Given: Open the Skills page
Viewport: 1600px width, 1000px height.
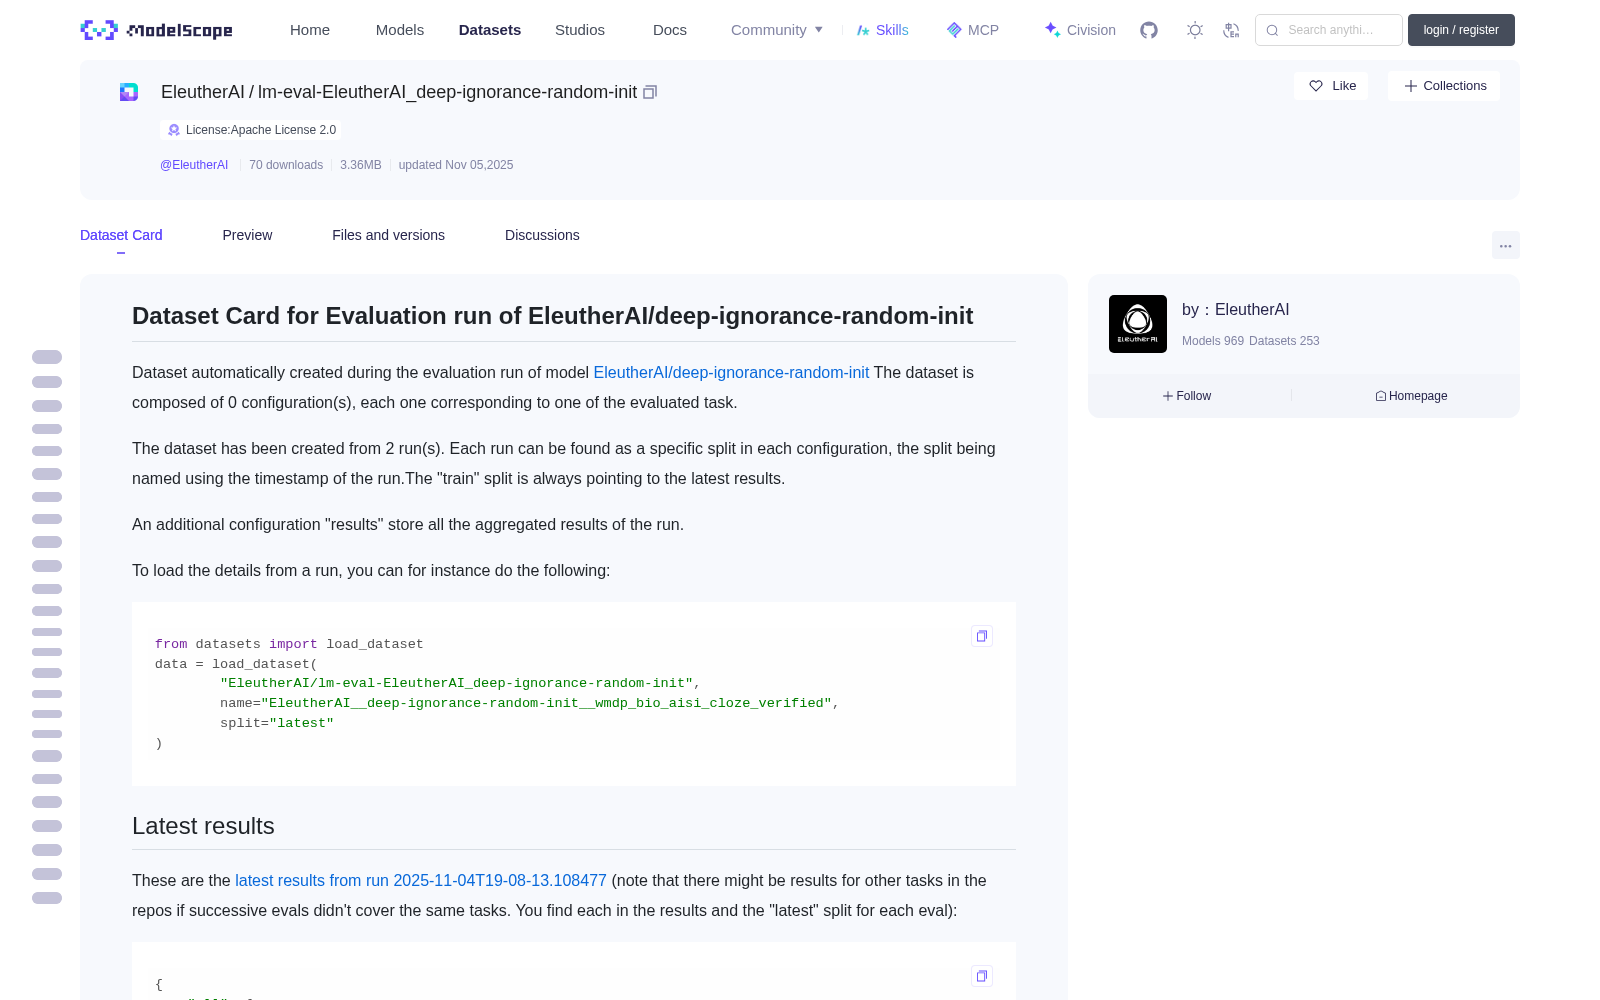Looking at the screenshot, I should [x=882, y=30].
